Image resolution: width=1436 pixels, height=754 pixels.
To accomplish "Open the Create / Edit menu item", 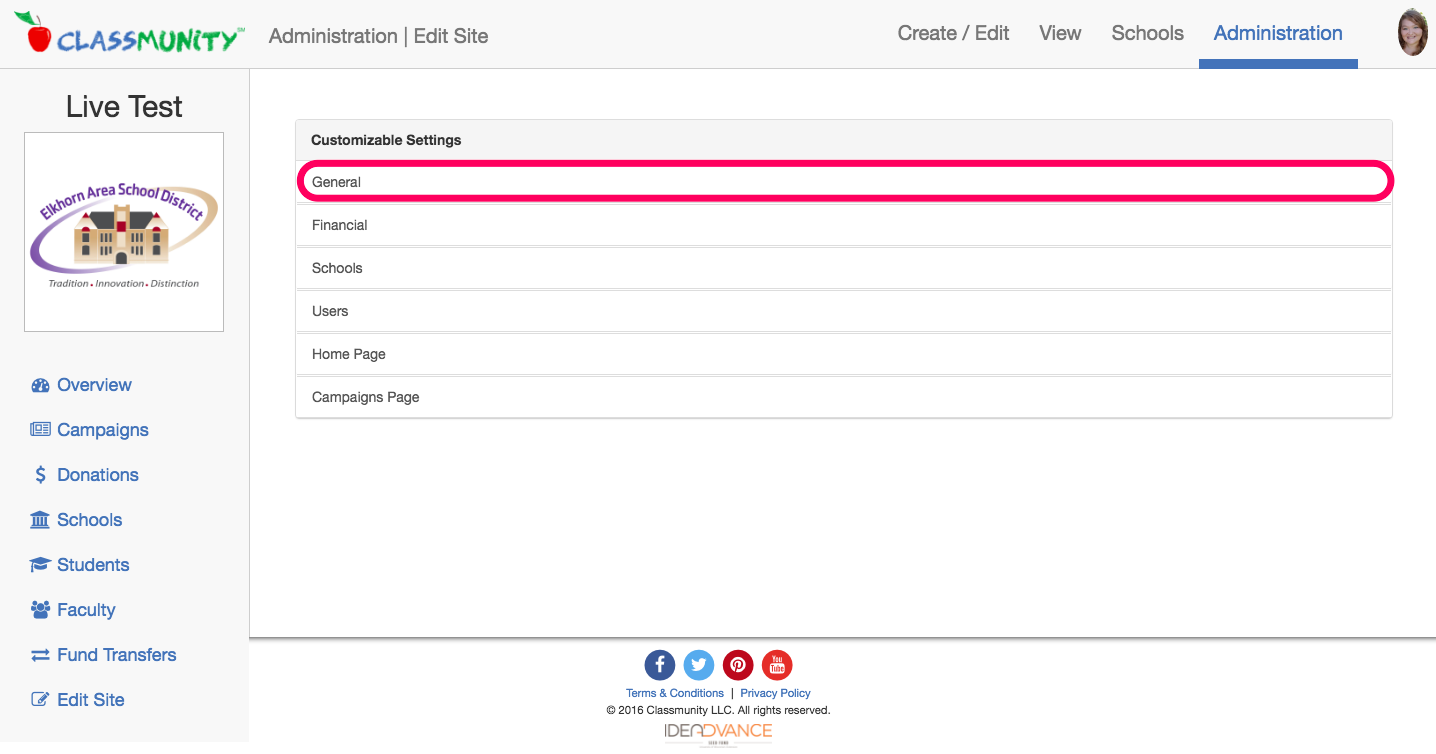I will (x=953, y=33).
